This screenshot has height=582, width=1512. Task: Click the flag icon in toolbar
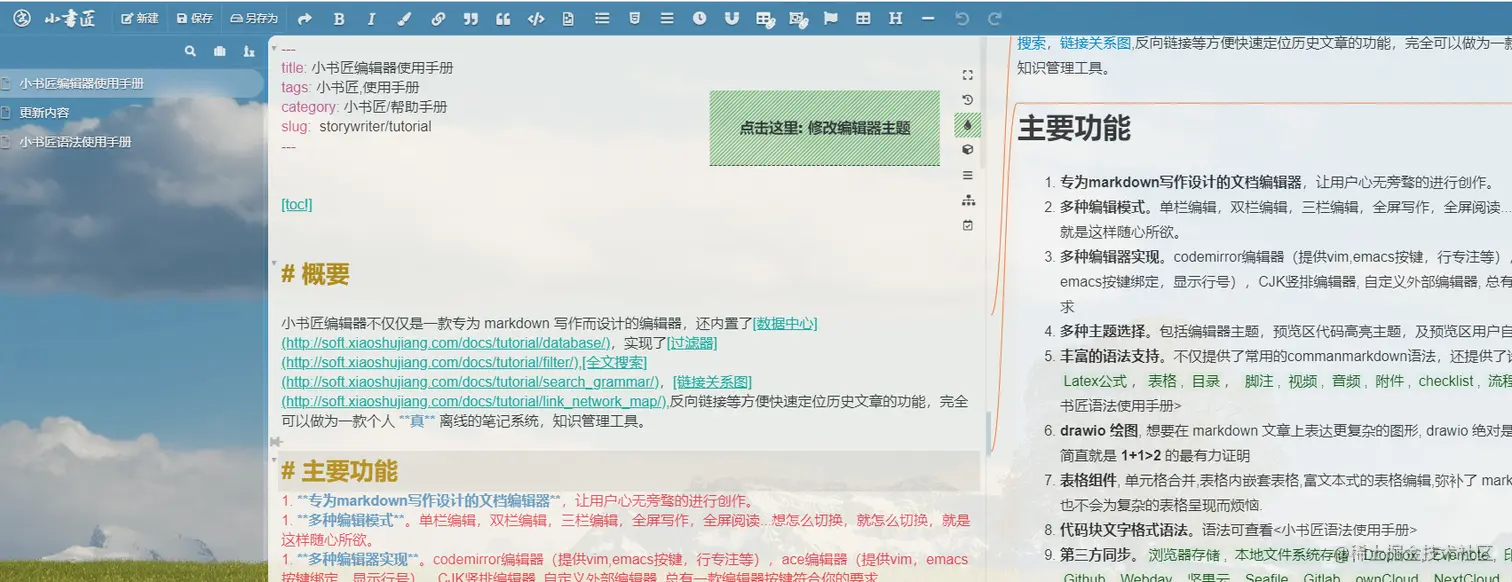click(830, 19)
